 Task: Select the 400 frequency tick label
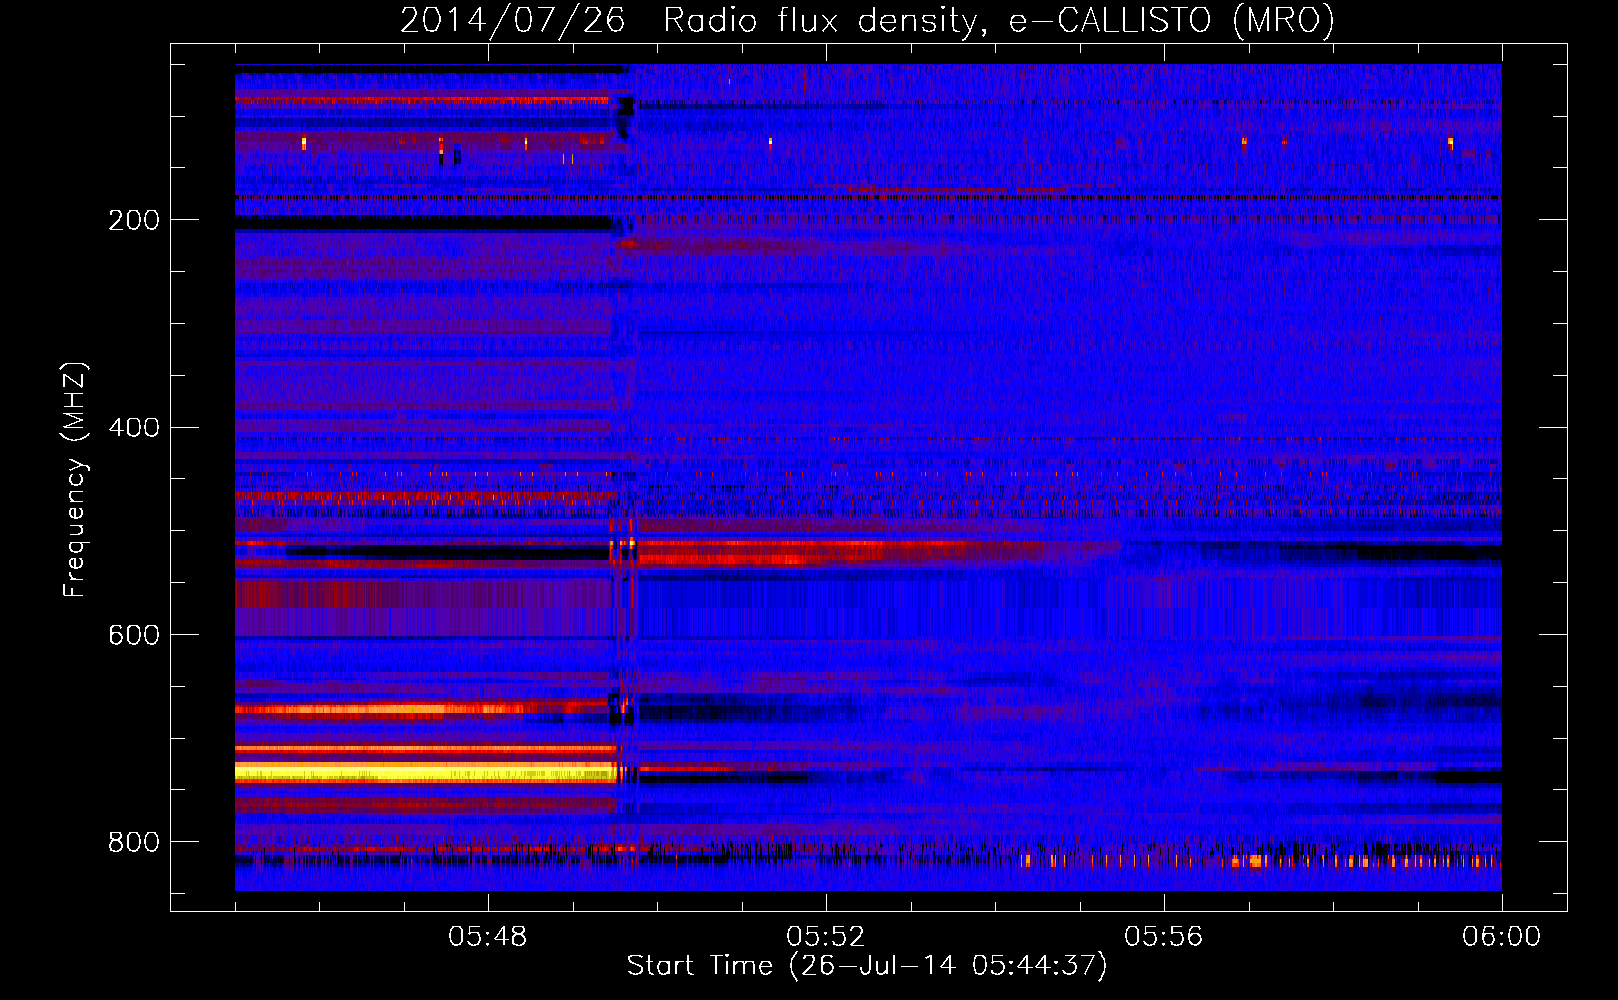134,428
